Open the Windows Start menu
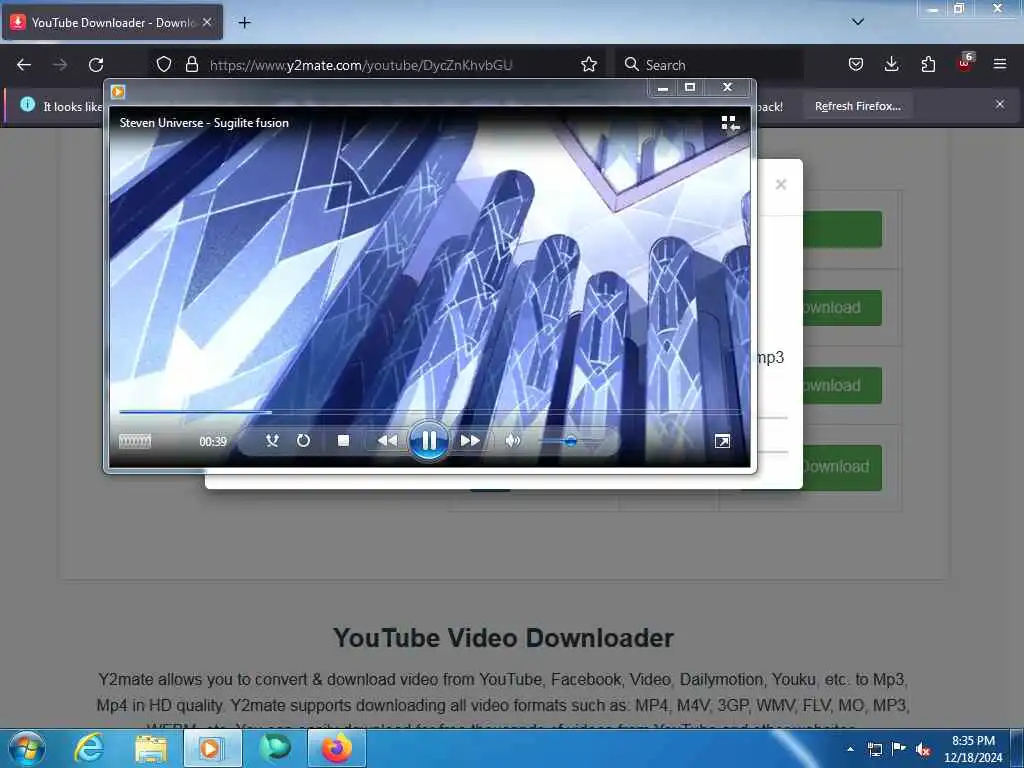Image resolution: width=1024 pixels, height=768 pixels. [x=27, y=748]
